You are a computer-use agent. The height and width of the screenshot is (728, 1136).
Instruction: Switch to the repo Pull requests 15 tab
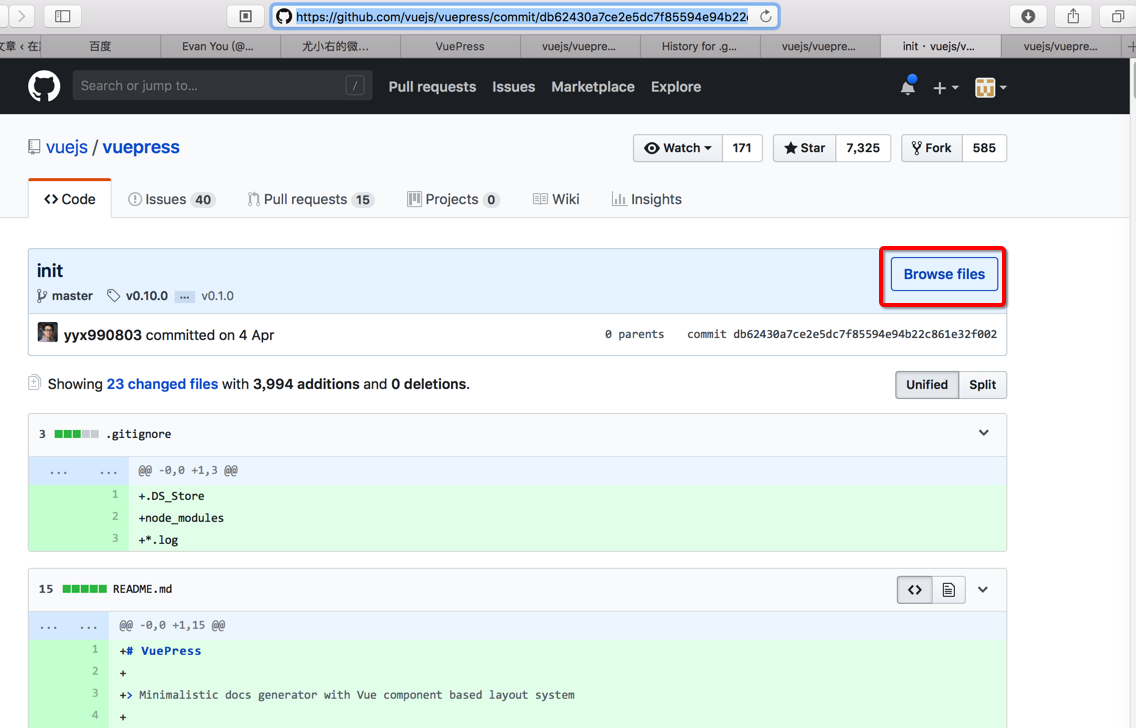click(311, 199)
